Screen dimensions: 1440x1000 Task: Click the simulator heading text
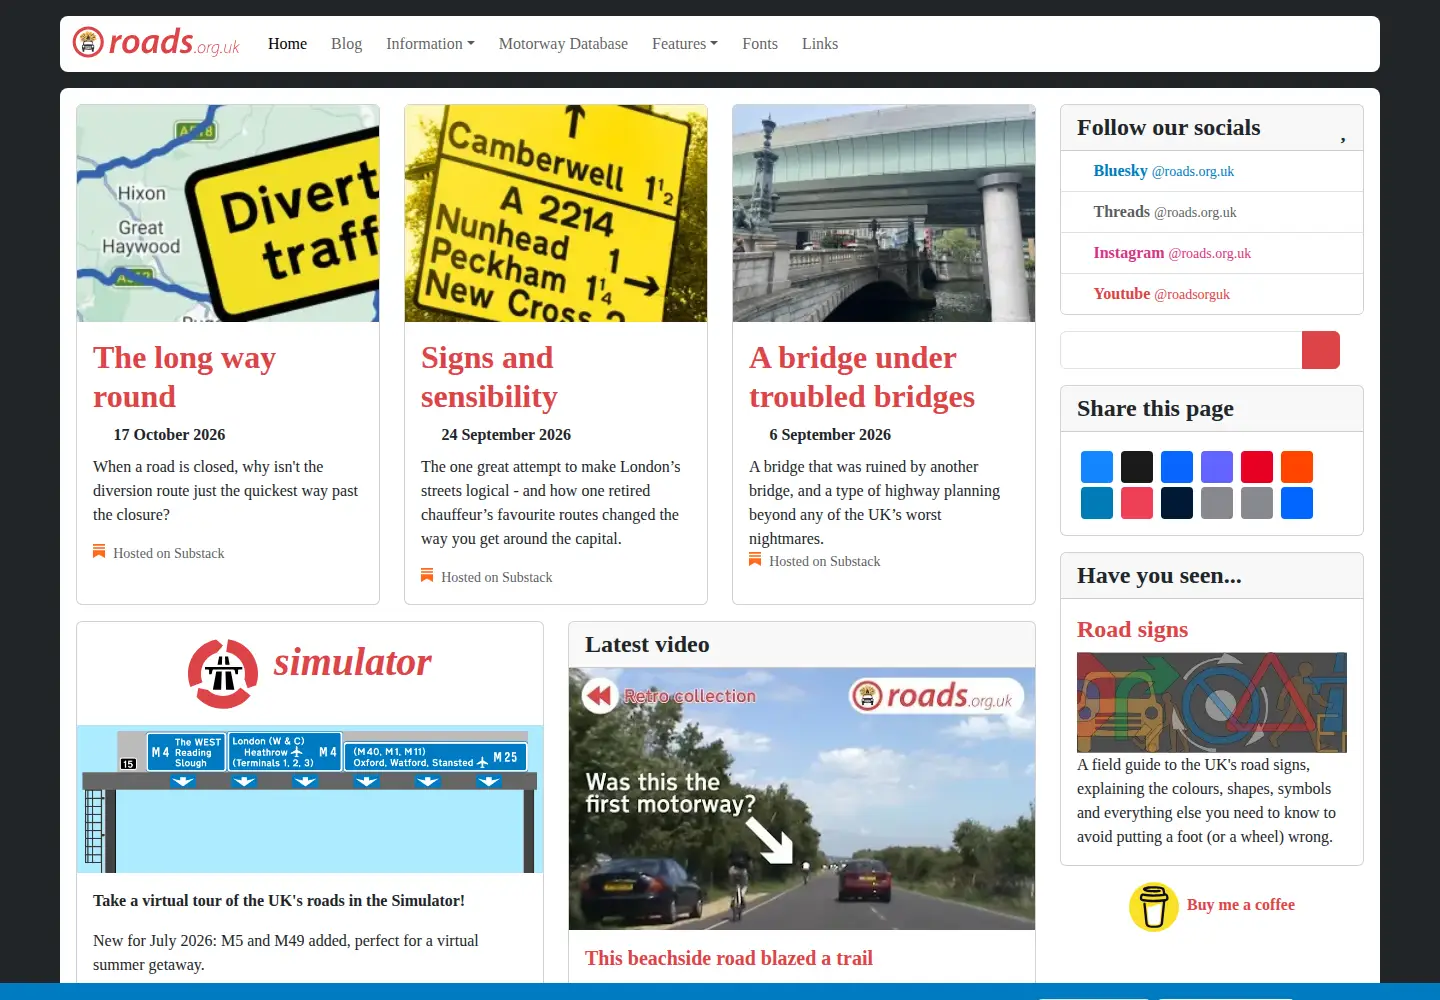[x=352, y=662]
